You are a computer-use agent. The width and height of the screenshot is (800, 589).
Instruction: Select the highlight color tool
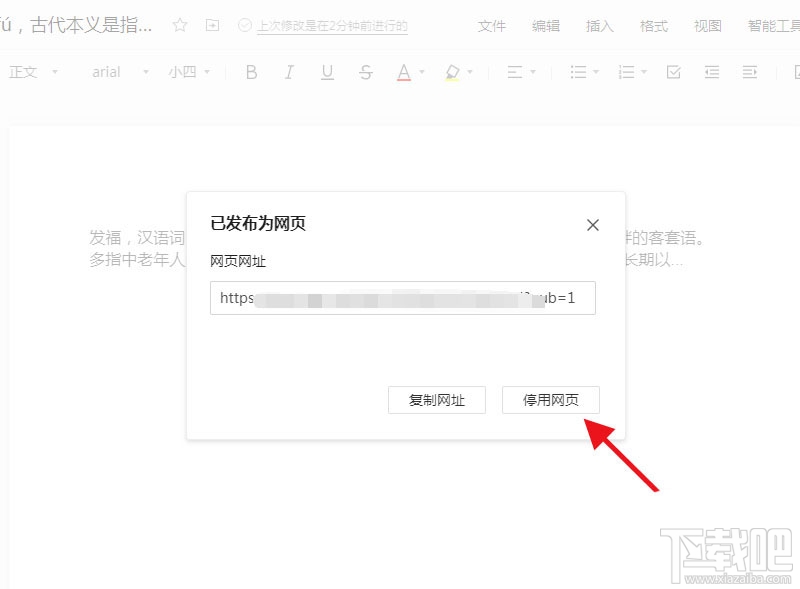pyautogui.click(x=453, y=72)
